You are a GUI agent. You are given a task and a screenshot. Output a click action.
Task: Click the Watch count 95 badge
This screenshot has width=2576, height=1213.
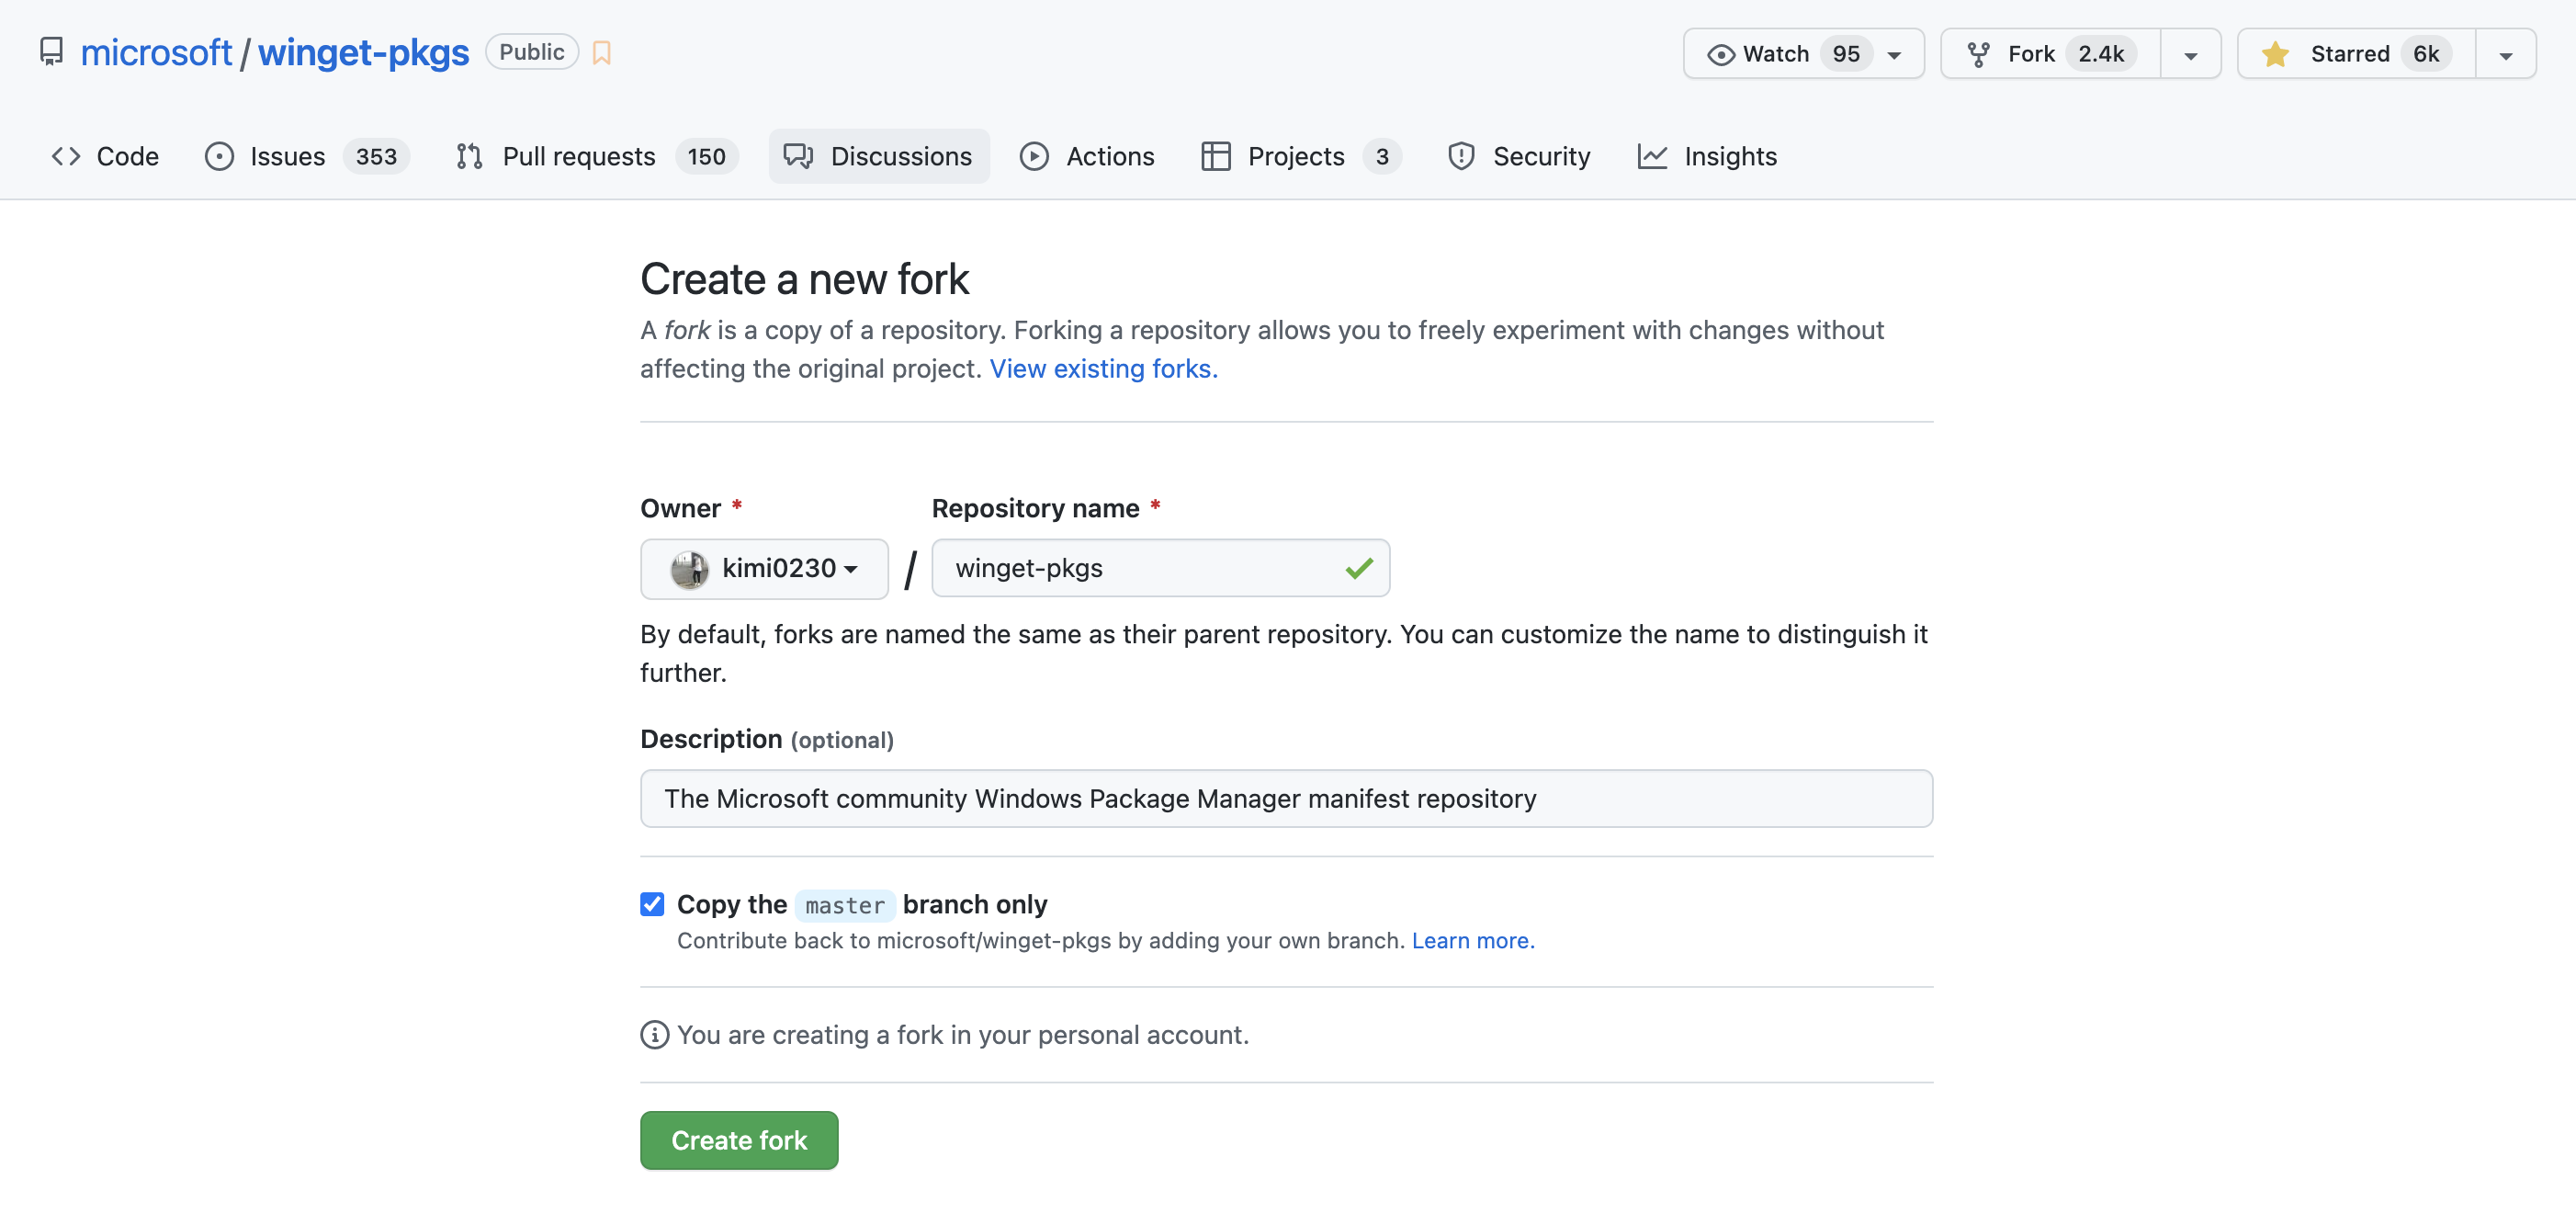1846,54
